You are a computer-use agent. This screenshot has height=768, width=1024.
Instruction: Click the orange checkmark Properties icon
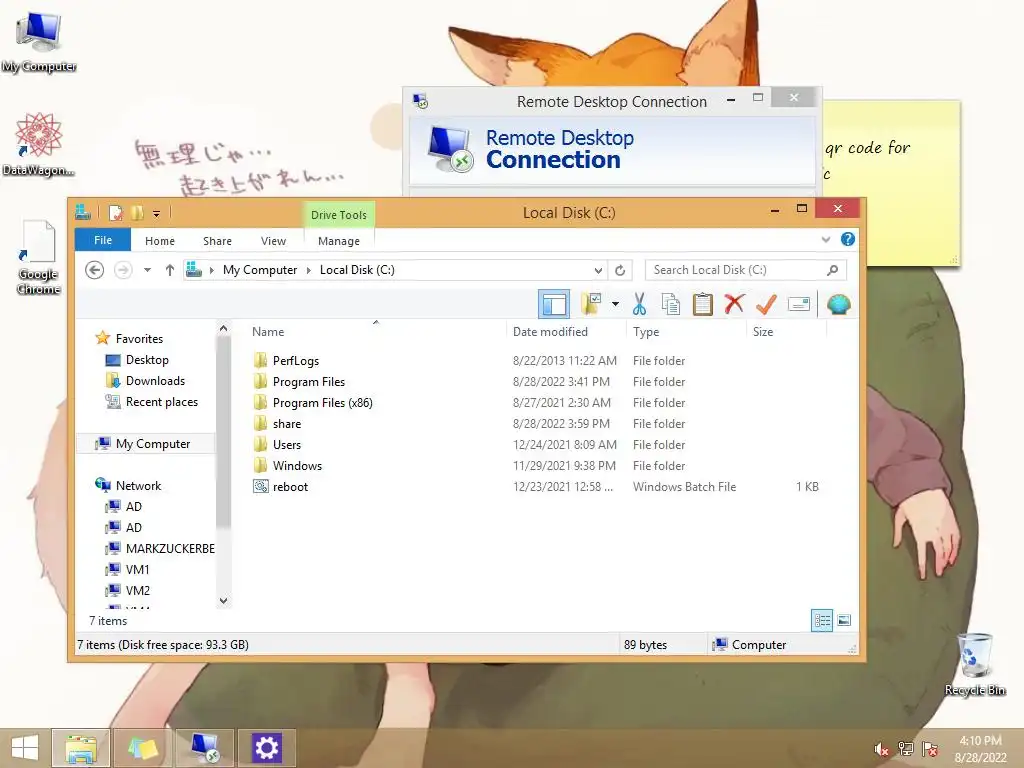pos(766,304)
